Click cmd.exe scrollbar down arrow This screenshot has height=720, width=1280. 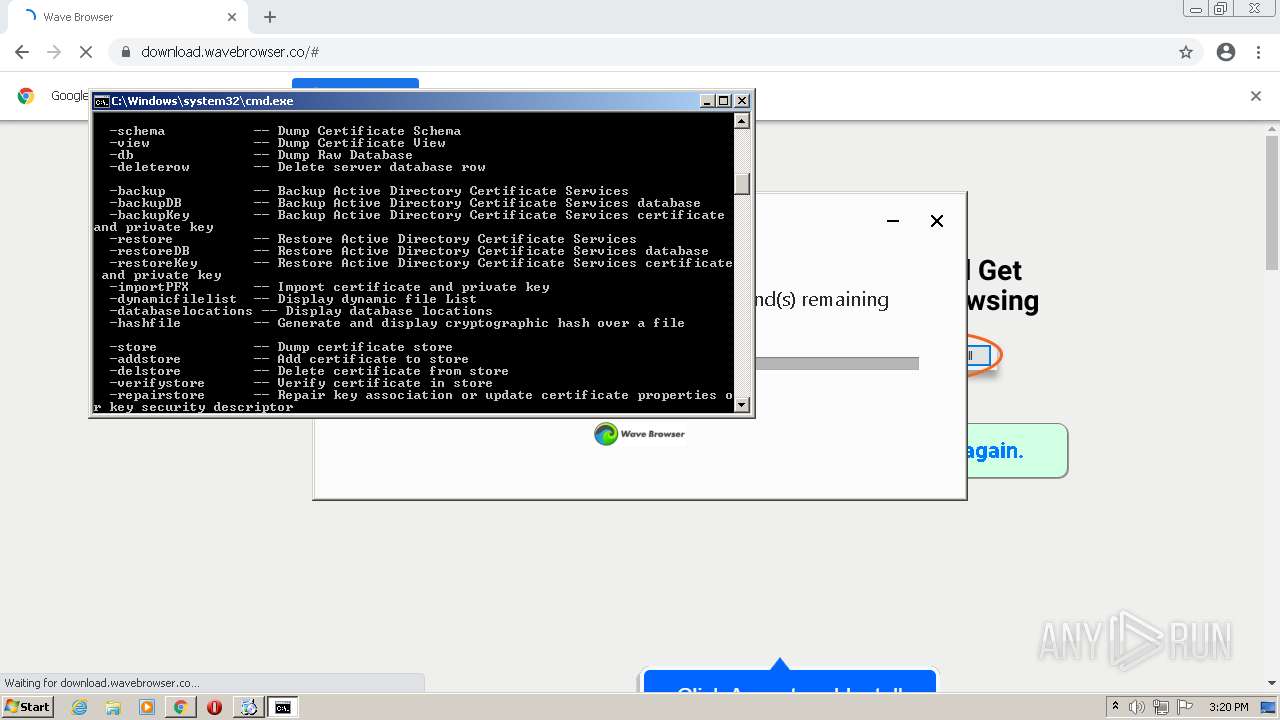741,405
